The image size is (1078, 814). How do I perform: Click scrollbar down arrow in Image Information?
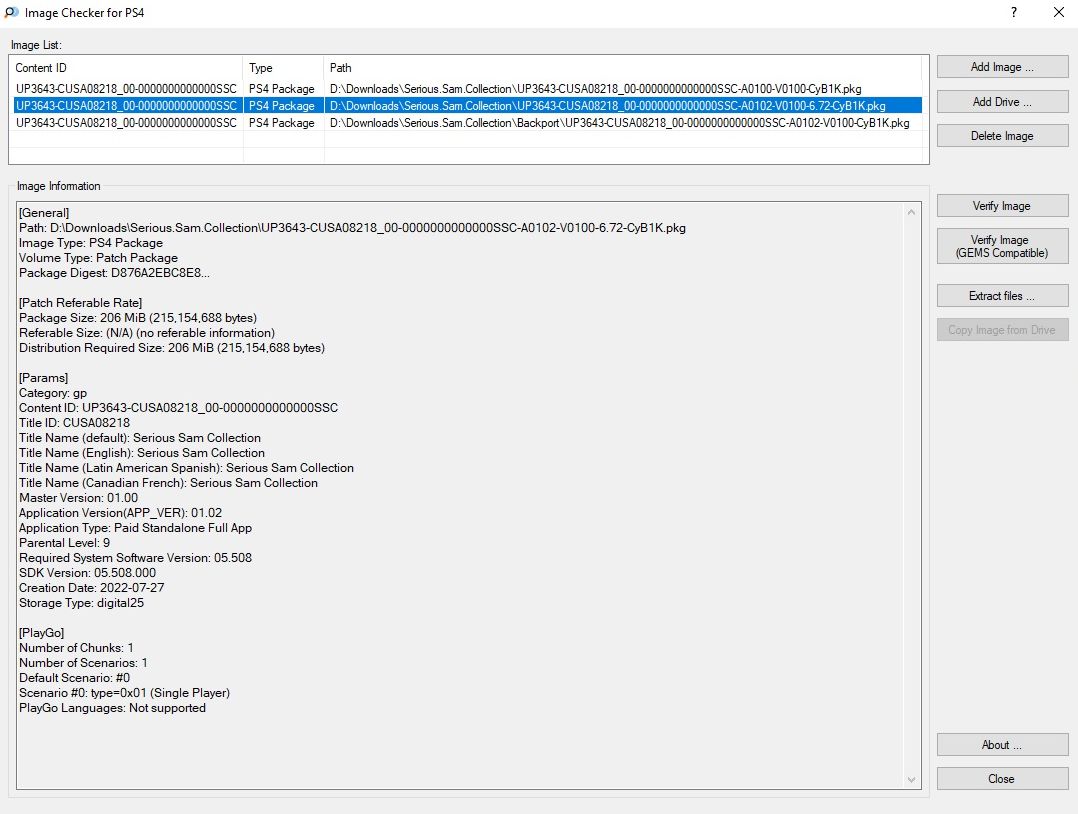pos(911,780)
